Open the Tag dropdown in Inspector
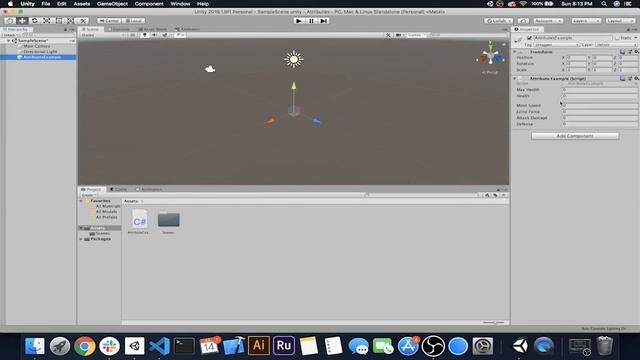The width and height of the screenshot is (640, 360). pyautogui.click(x=557, y=44)
